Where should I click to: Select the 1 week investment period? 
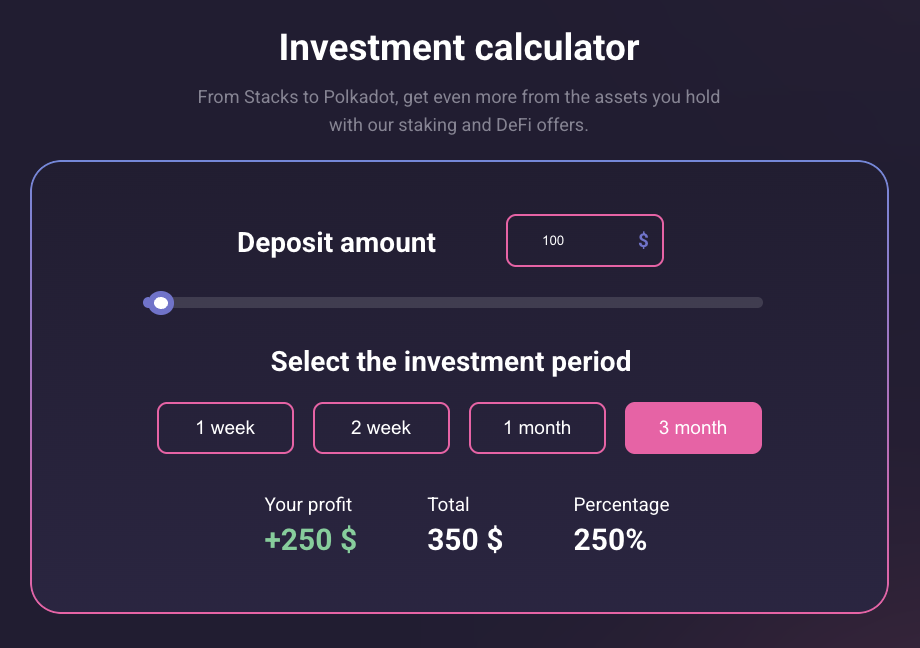tap(225, 428)
